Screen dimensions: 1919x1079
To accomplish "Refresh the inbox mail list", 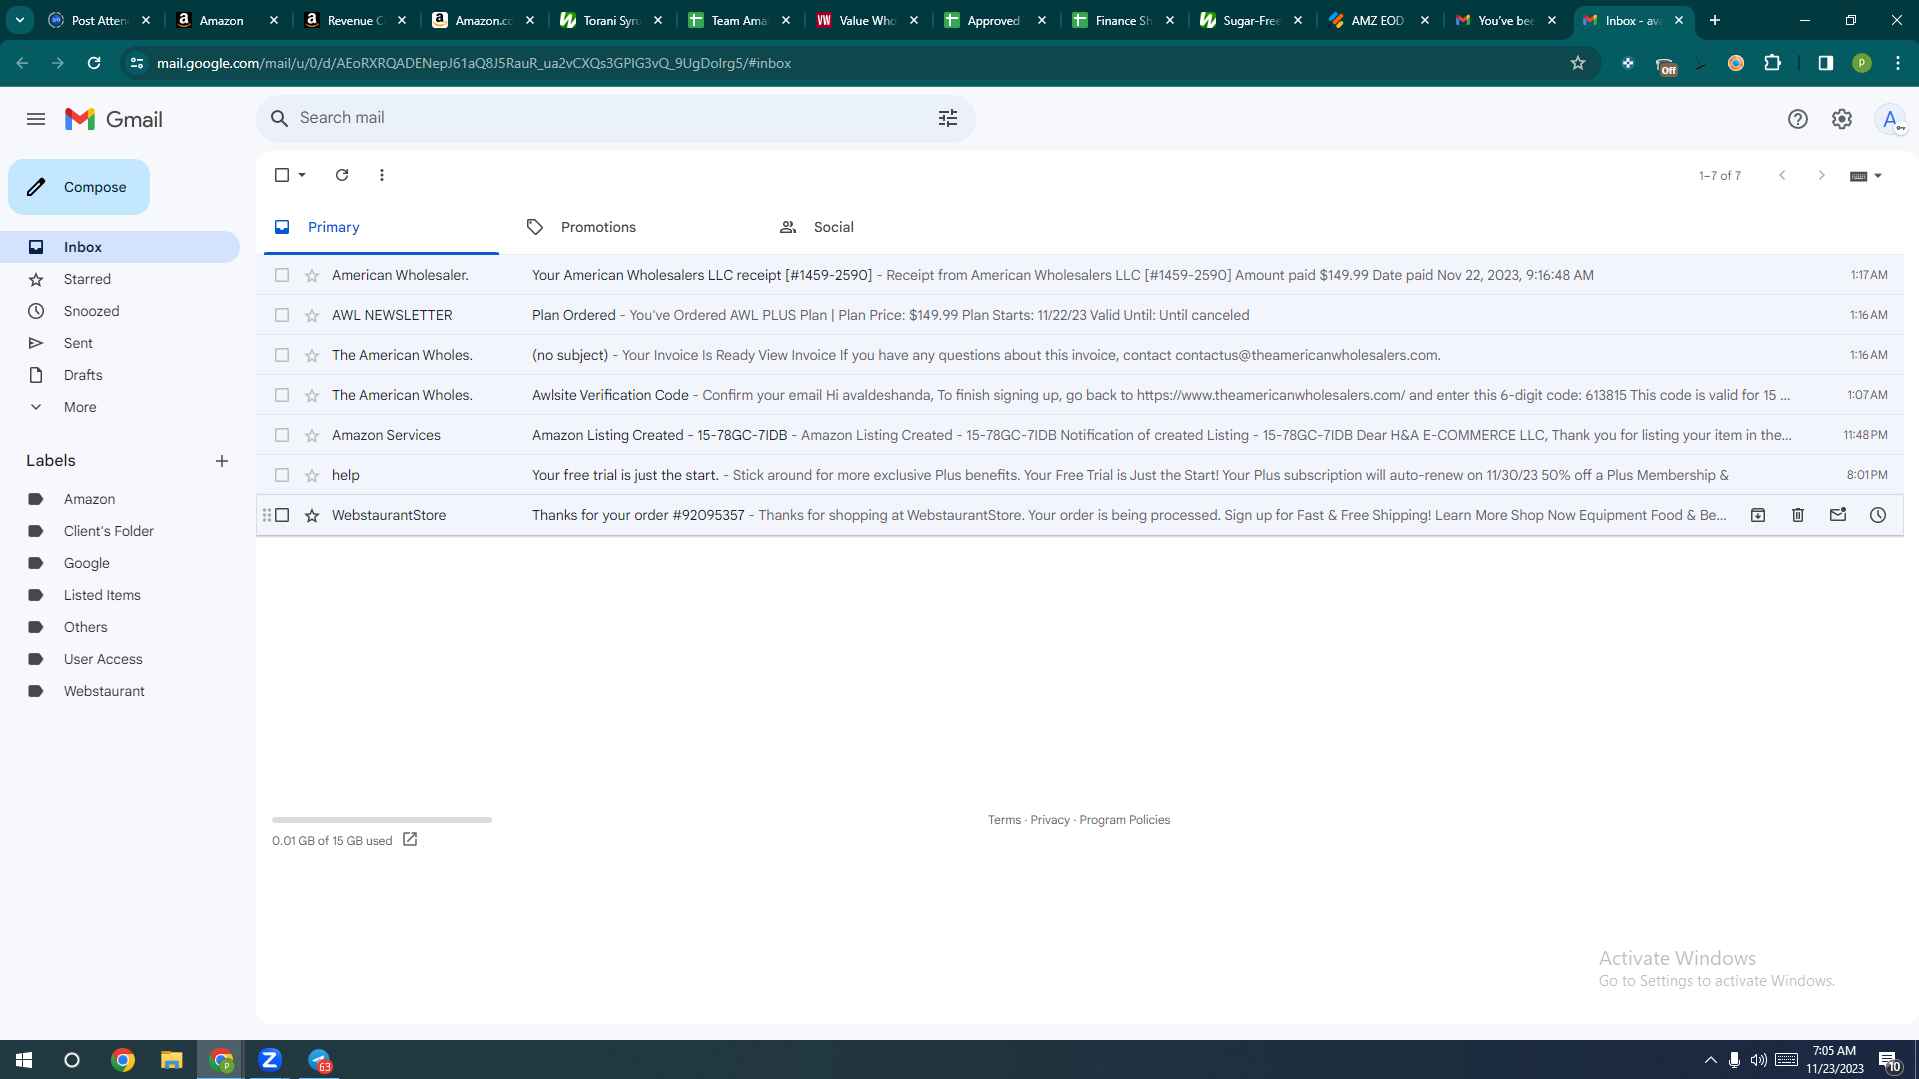I will point(342,175).
